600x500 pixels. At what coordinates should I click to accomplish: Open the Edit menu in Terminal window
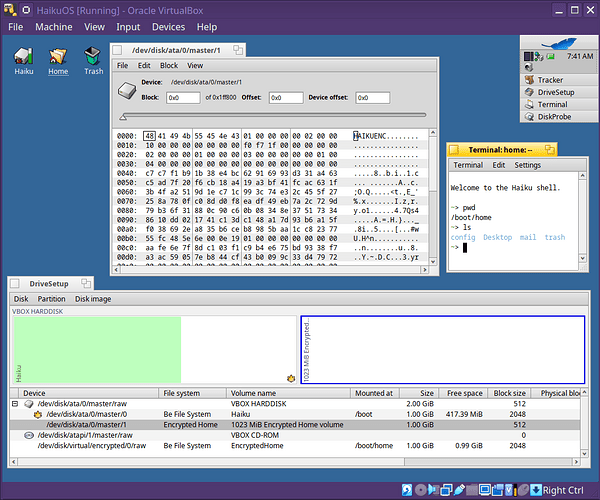click(499, 165)
